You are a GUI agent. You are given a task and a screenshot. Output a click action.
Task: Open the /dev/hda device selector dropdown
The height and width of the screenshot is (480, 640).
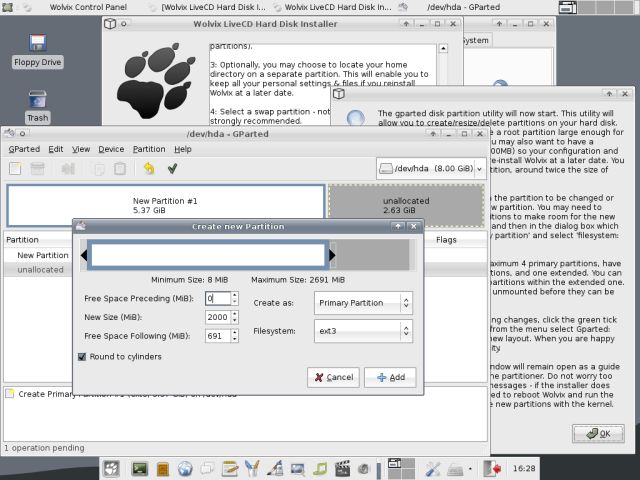point(430,169)
